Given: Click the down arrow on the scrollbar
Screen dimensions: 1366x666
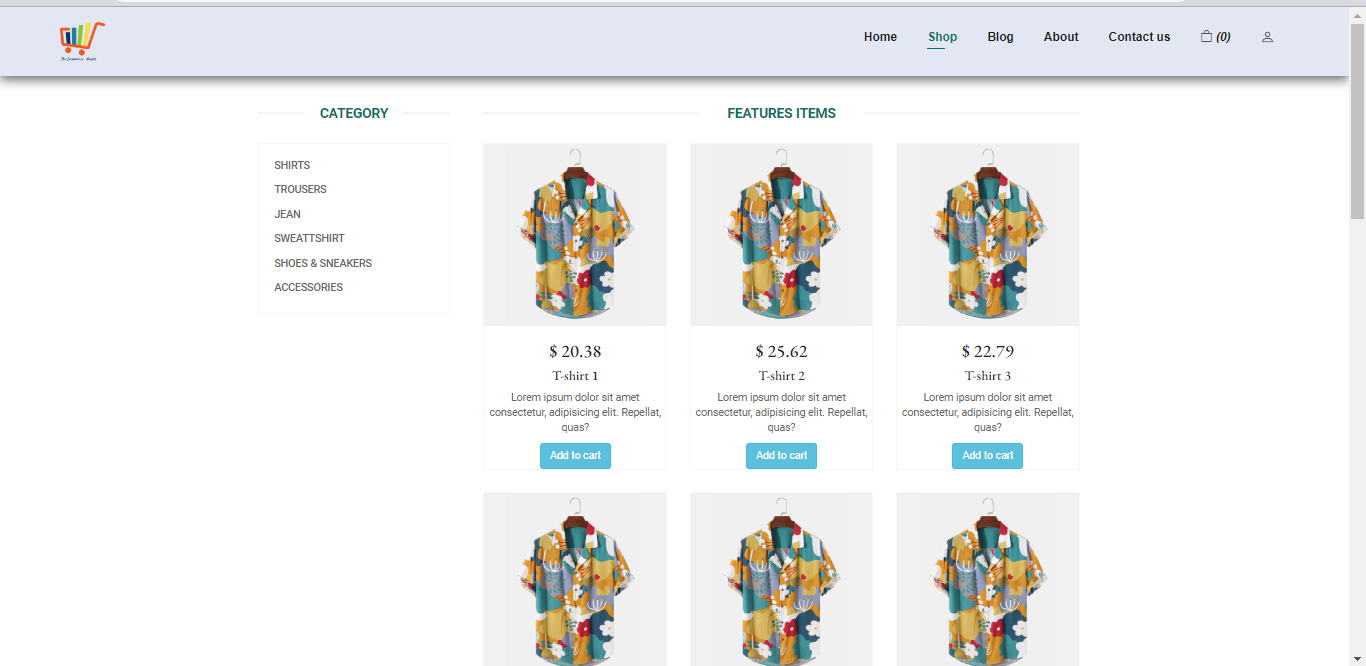Looking at the screenshot, I should [x=1358, y=659].
